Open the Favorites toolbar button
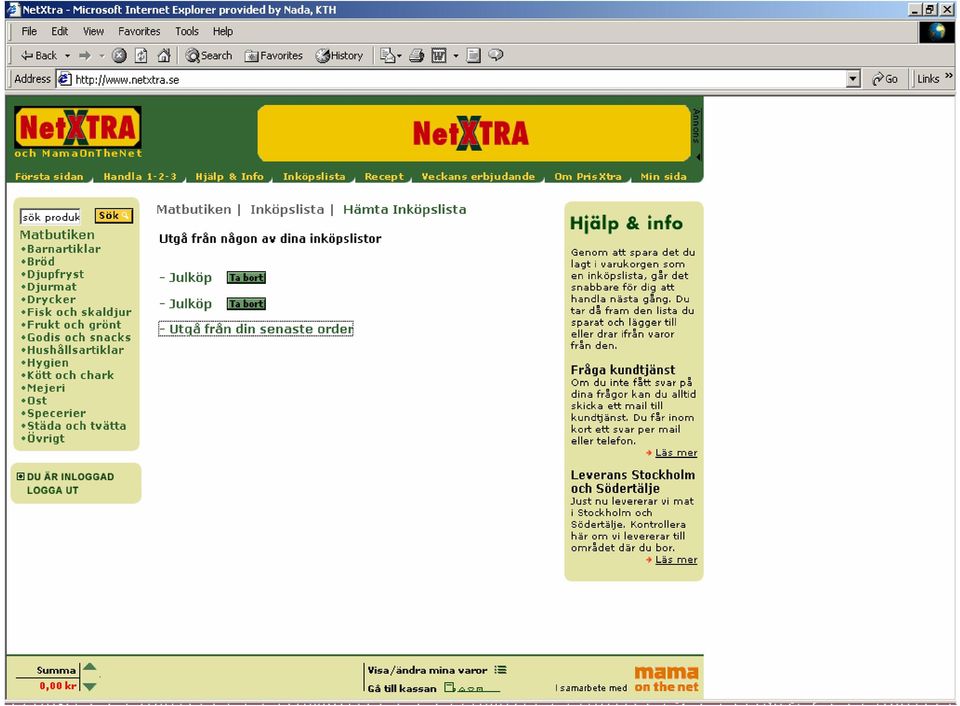960x706 pixels. 273,56
